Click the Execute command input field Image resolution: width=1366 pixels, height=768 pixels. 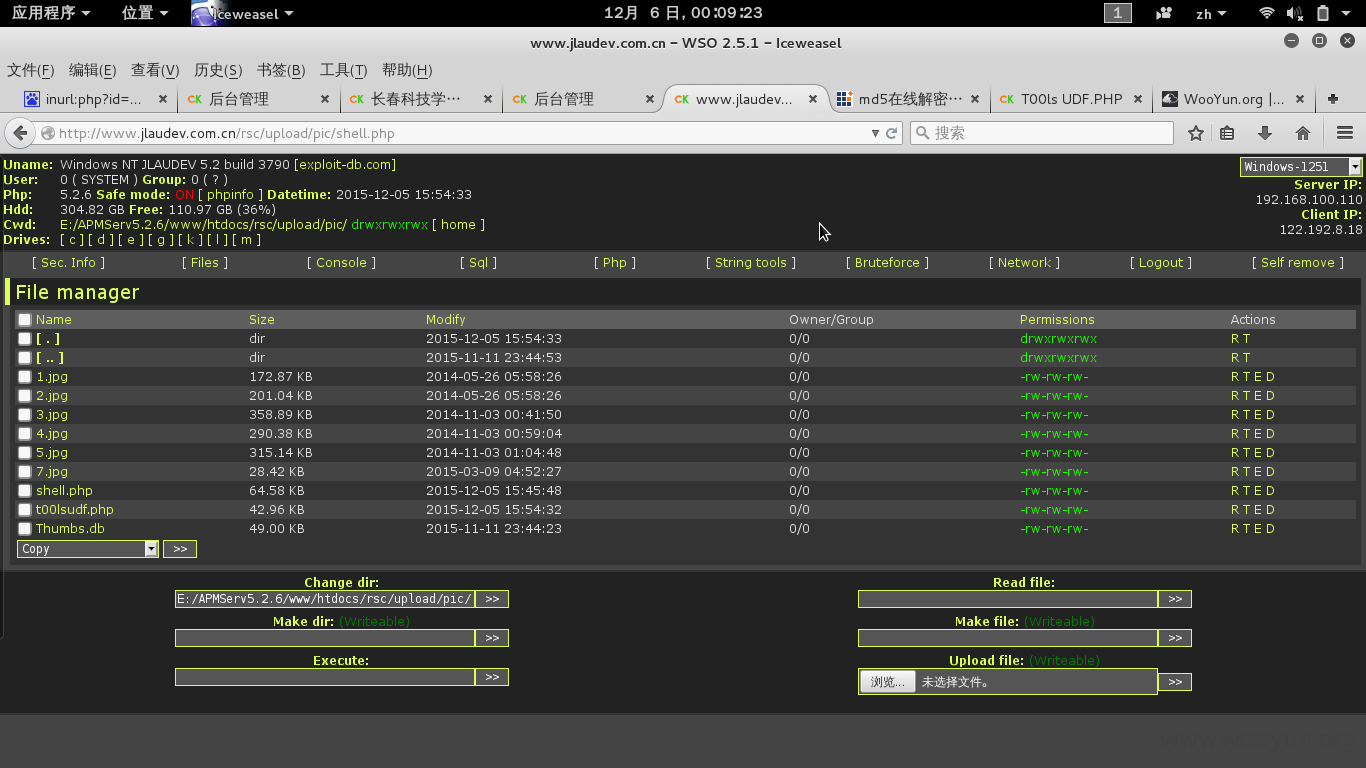[x=324, y=677]
